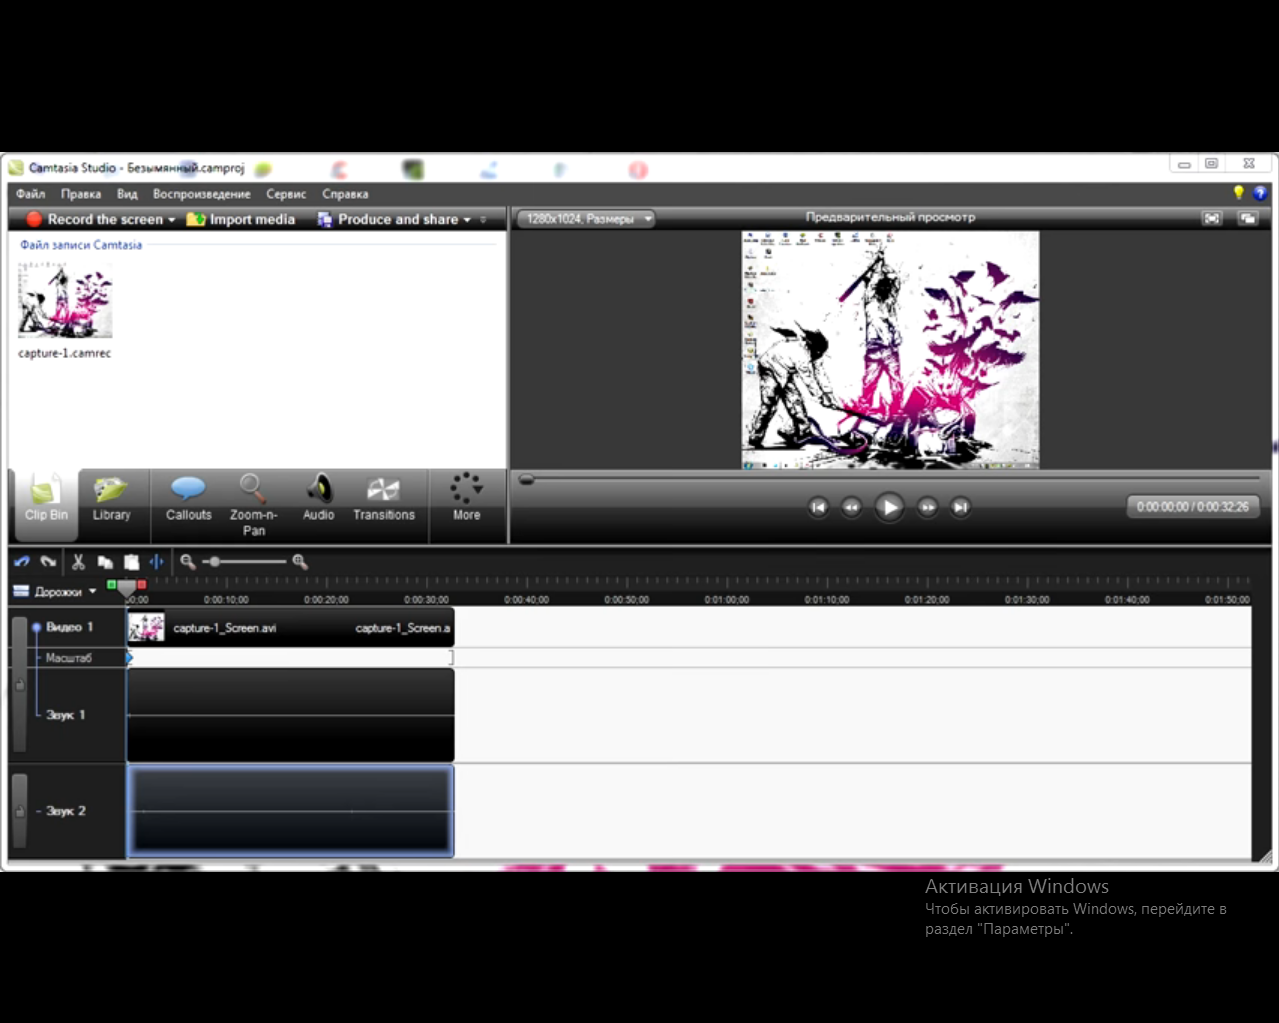Zoom out the timeline with the minus magnifier
Screen dimensions: 1279x1023
pyautogui.click(x=187, y=562)
